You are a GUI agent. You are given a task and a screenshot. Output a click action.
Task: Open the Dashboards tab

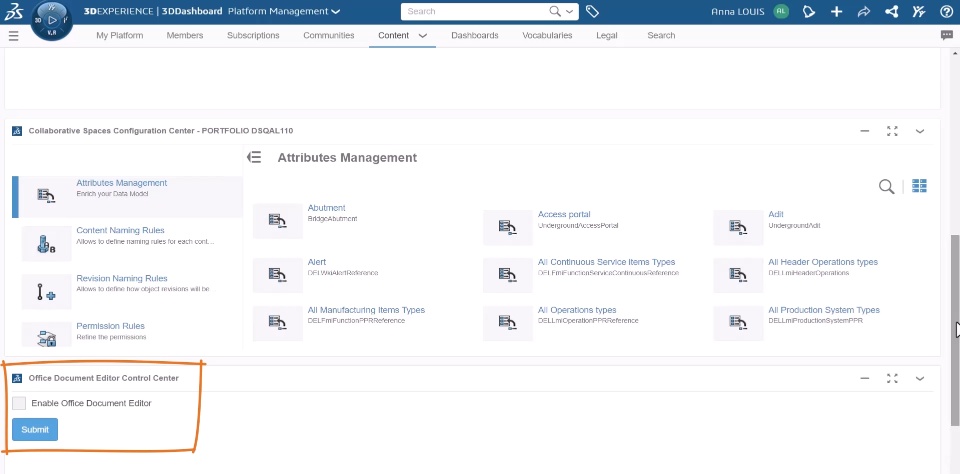point(474,36)
